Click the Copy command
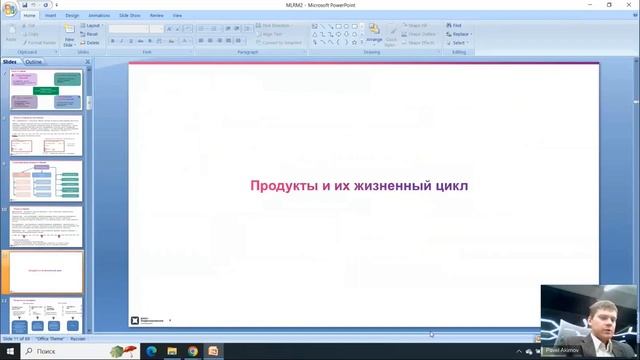This screenshot has height=360, width=640. click(x=31, y=34)
